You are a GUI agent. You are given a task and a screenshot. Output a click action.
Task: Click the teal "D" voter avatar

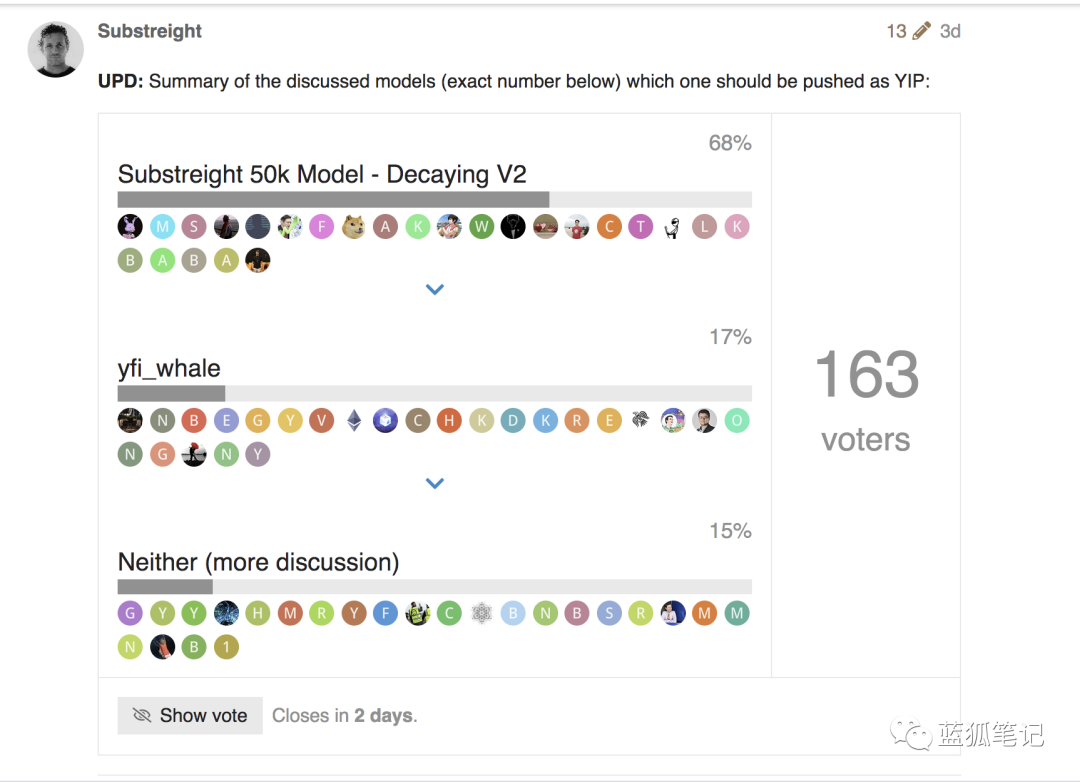click(513, 421)
